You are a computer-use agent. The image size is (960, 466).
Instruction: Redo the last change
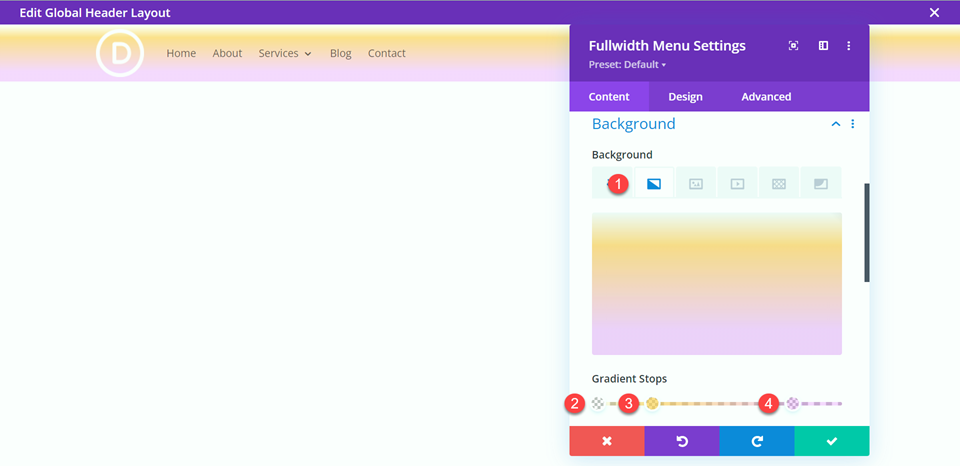757,441
